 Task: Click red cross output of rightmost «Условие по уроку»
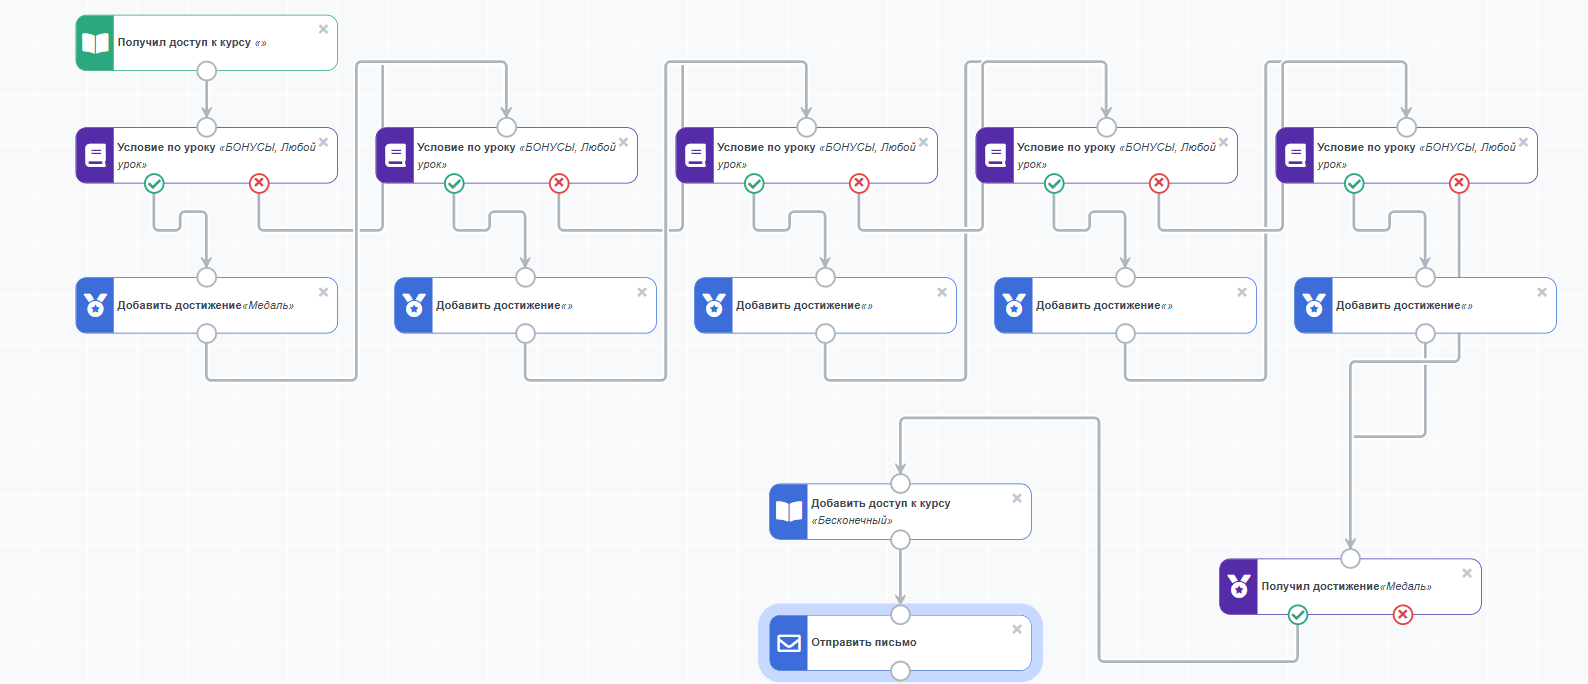[x=1459, y=183]
